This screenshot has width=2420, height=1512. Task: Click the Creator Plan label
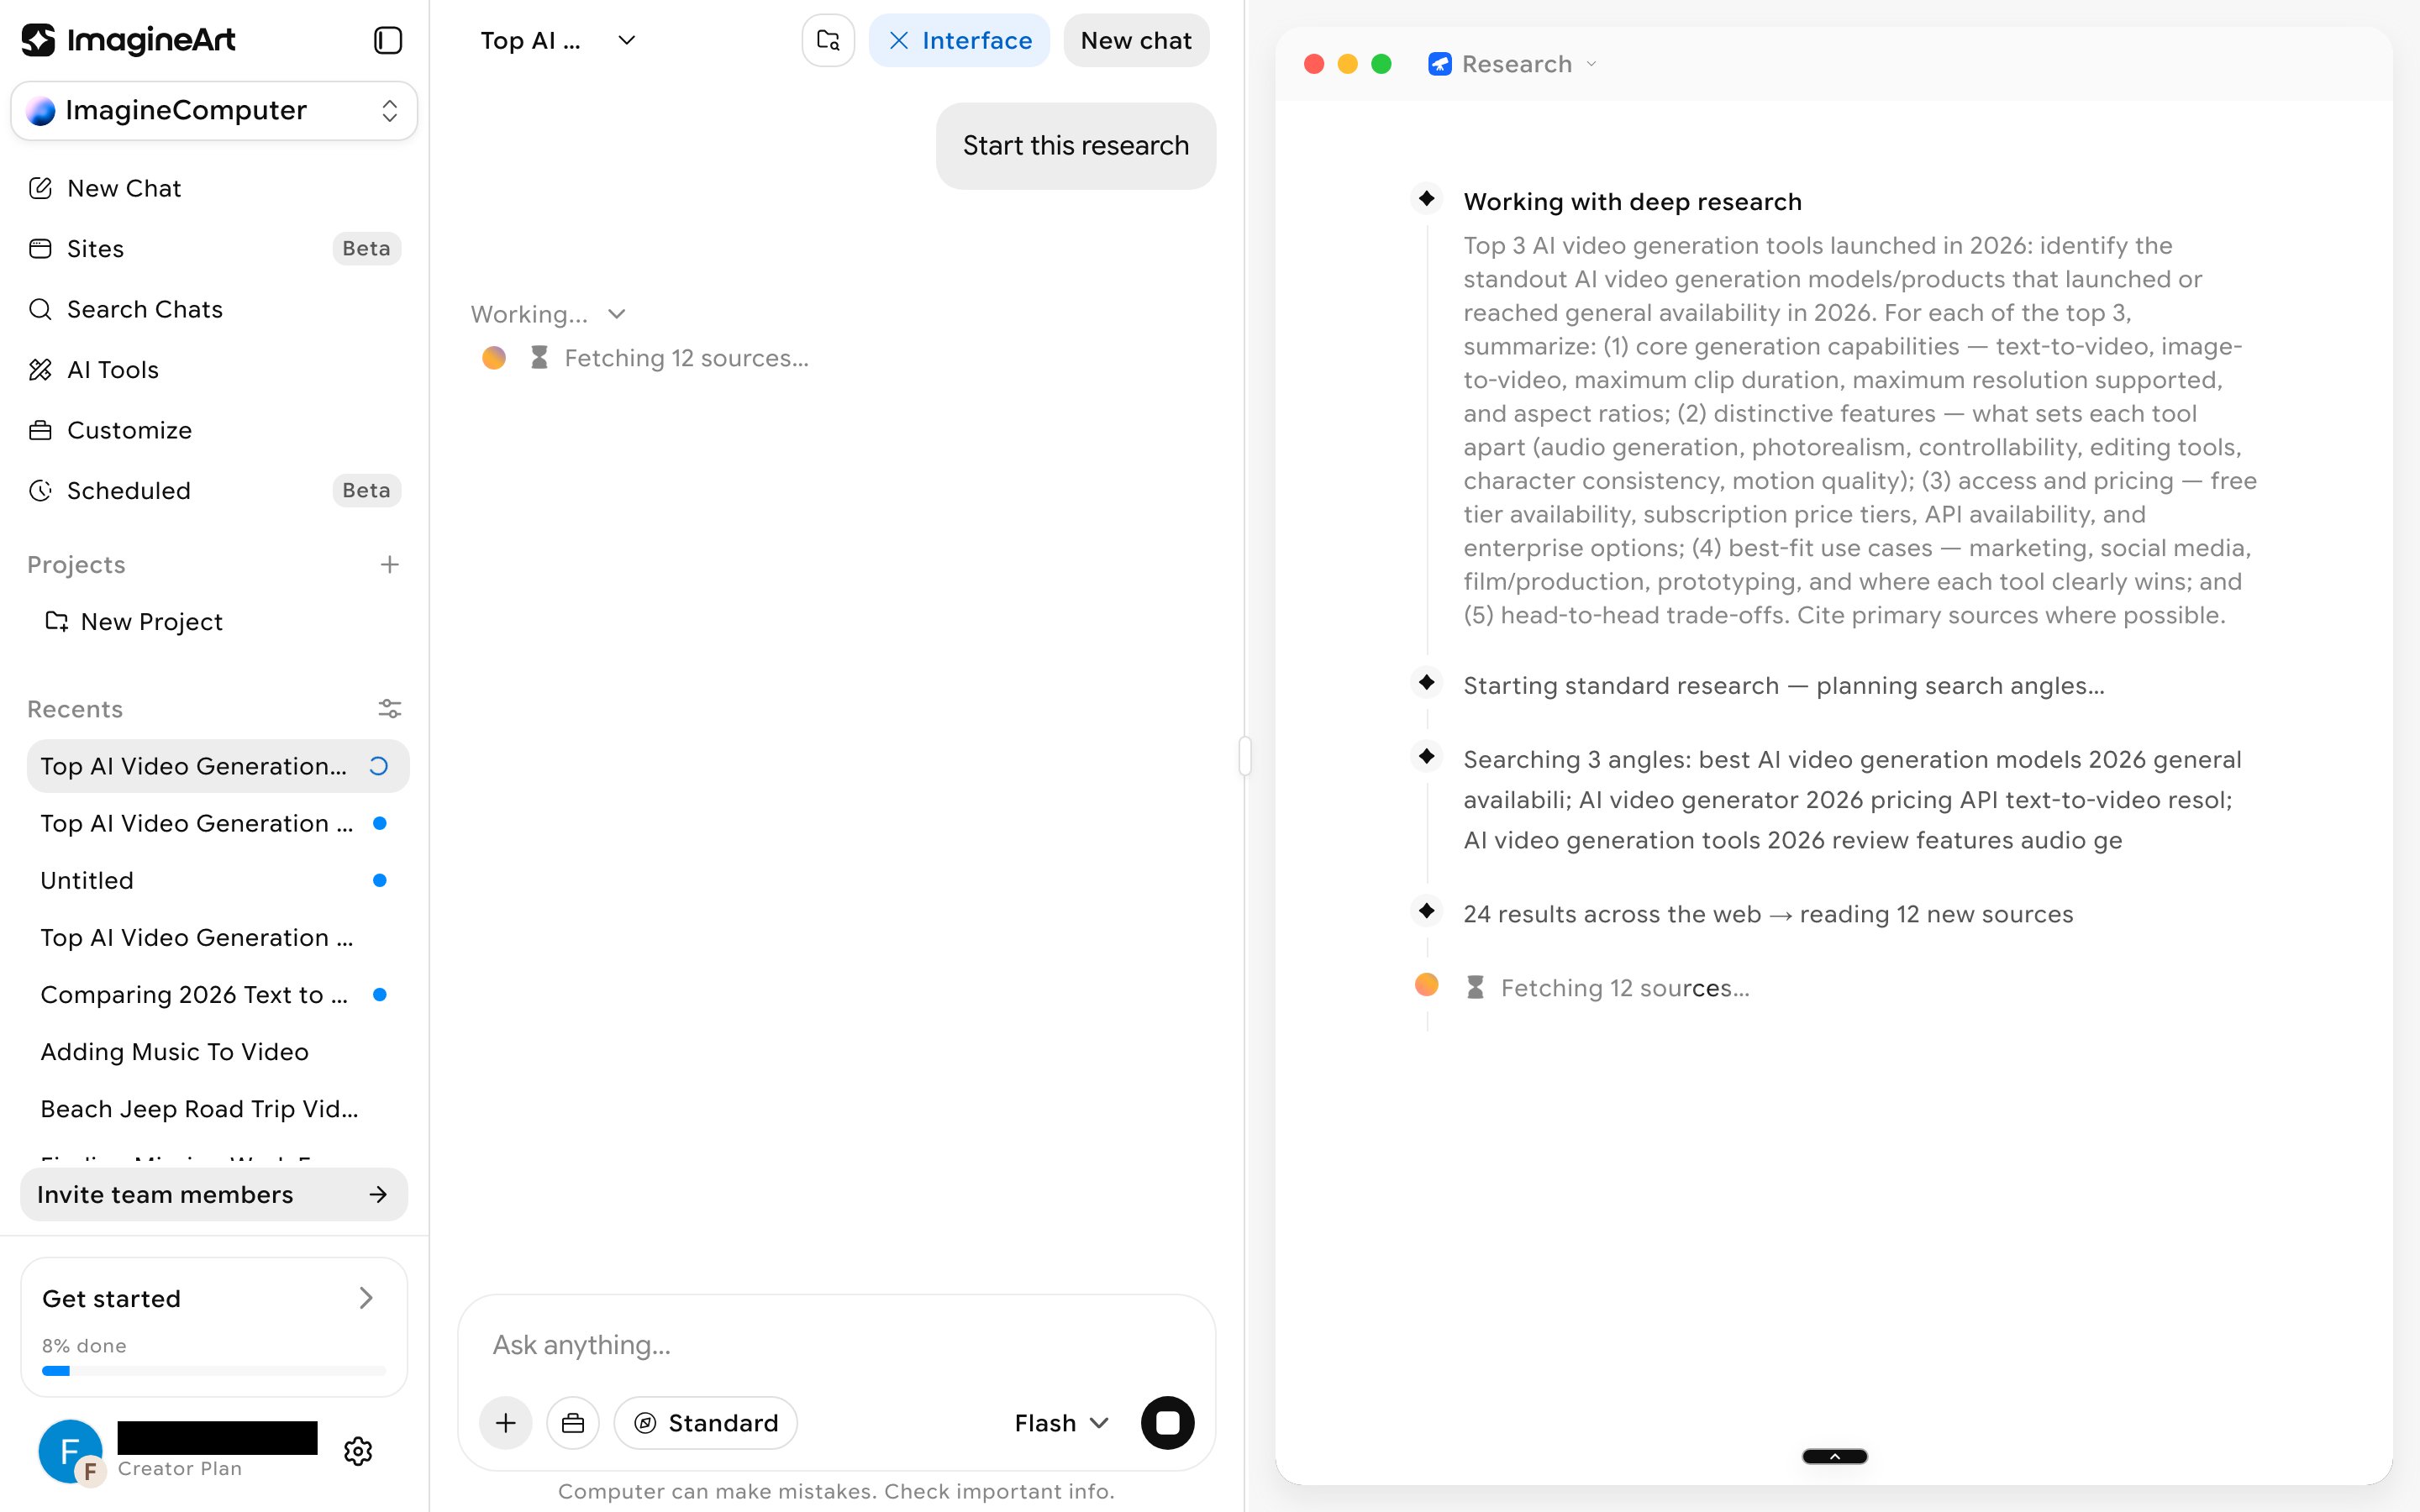coord(180,1469)
